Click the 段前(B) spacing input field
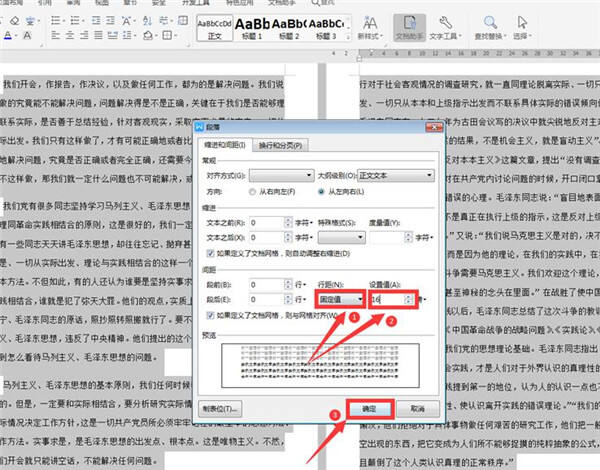 (x=267, y=284)
